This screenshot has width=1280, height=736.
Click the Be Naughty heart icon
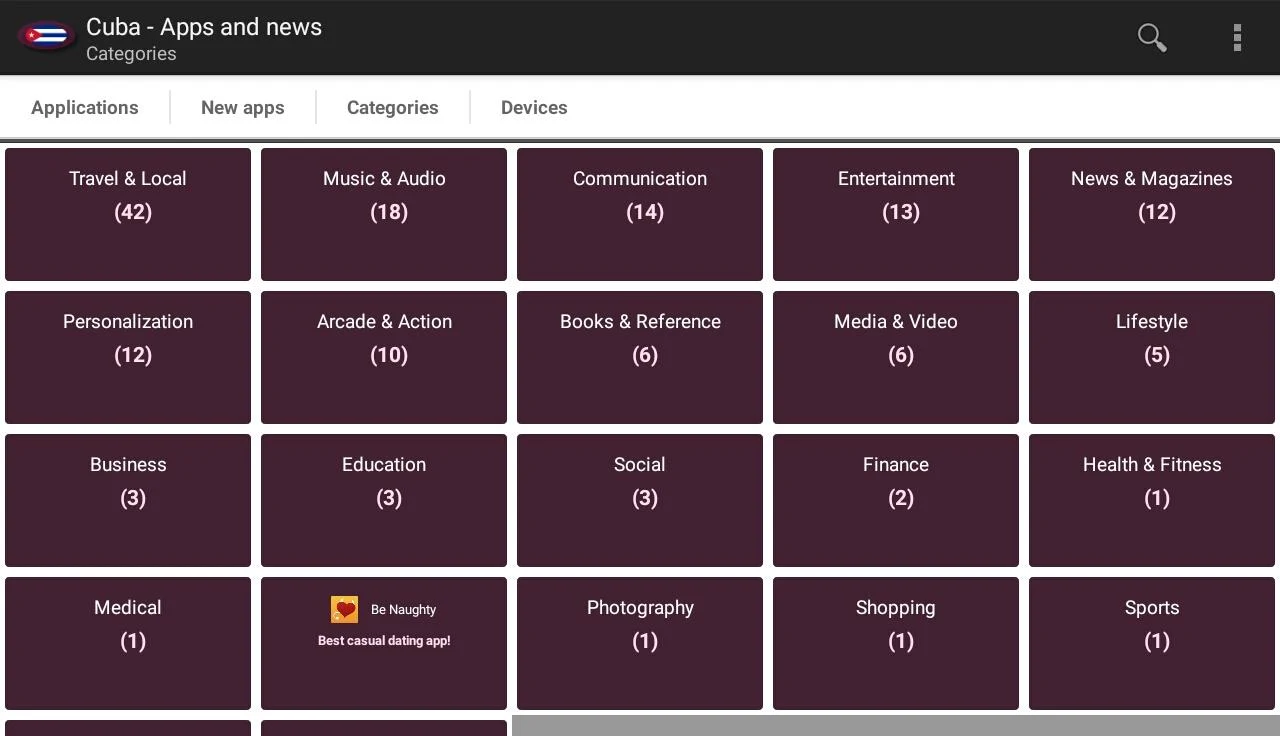point(344,608)
